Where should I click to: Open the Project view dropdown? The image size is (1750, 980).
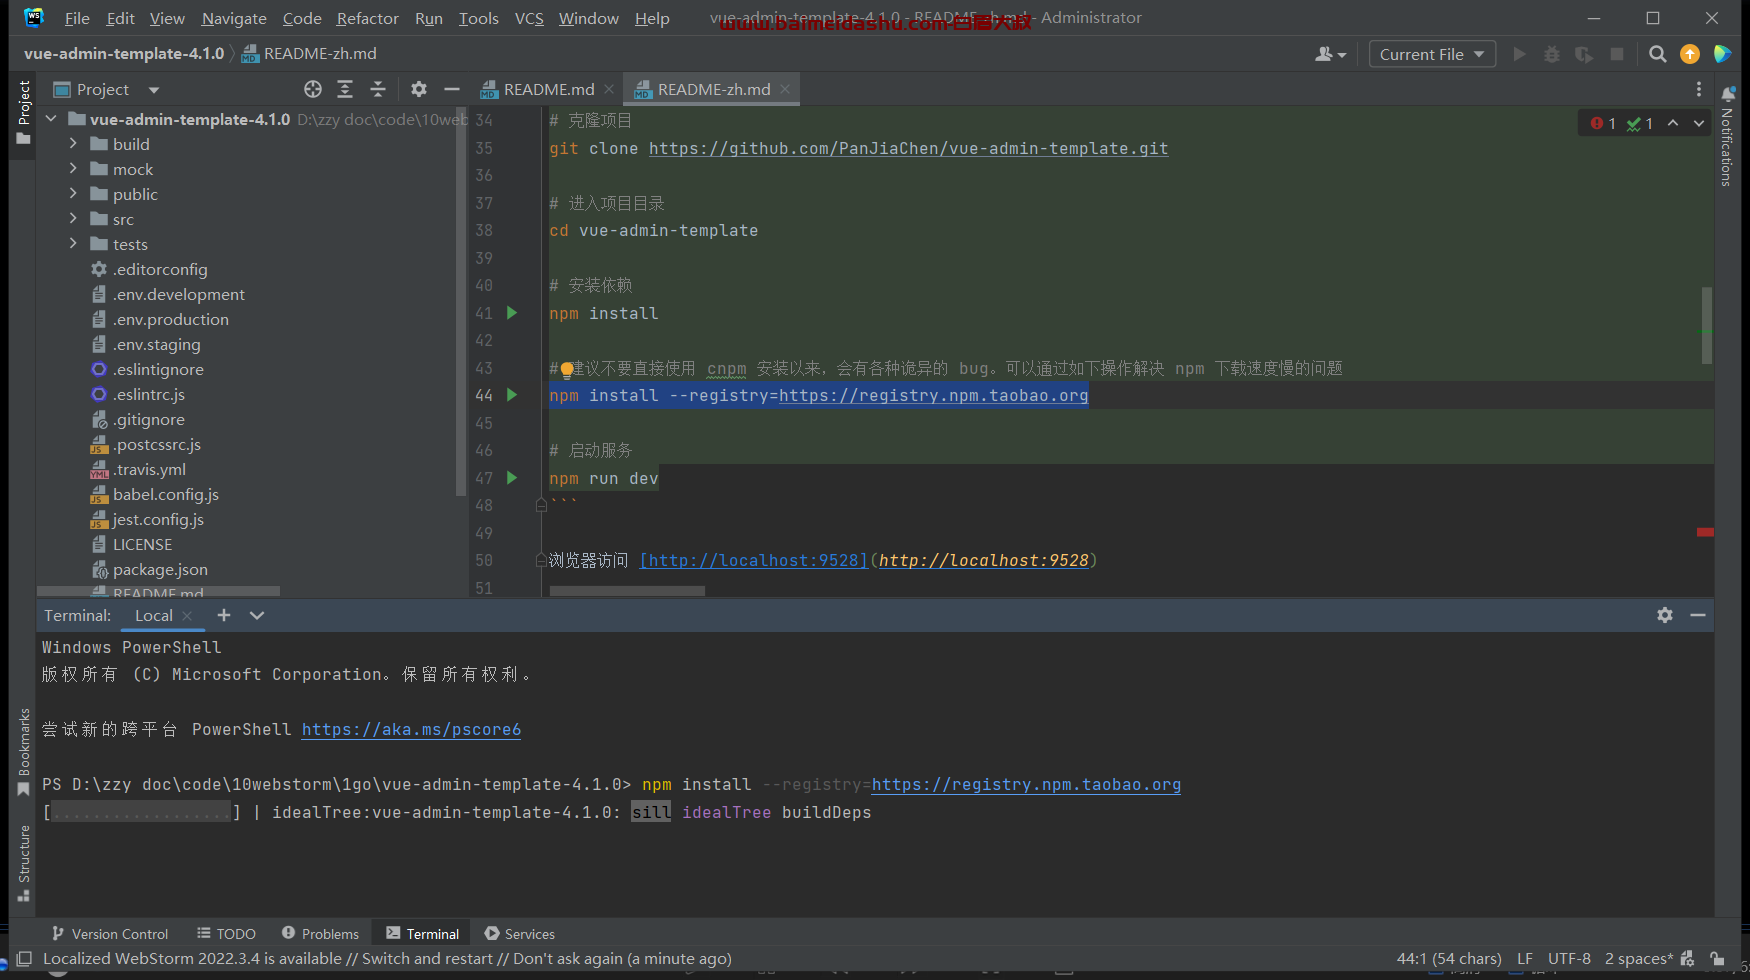pyautogui.click(x=154, y=90)
